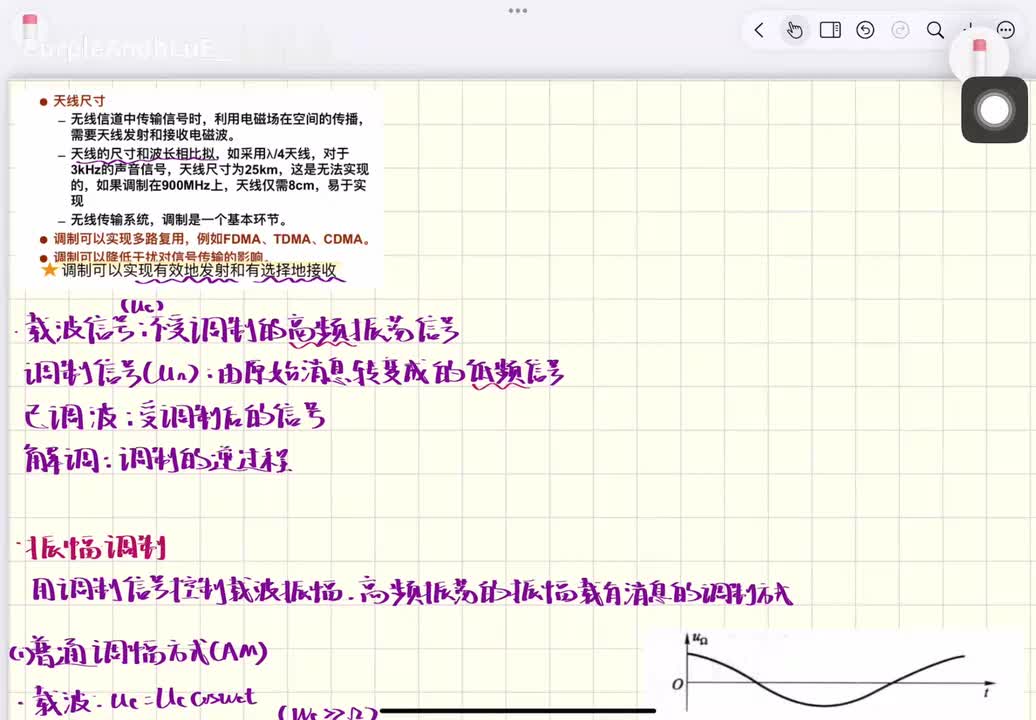Tap the line mentioning FDMA、TDMA、CDMA

212,239
